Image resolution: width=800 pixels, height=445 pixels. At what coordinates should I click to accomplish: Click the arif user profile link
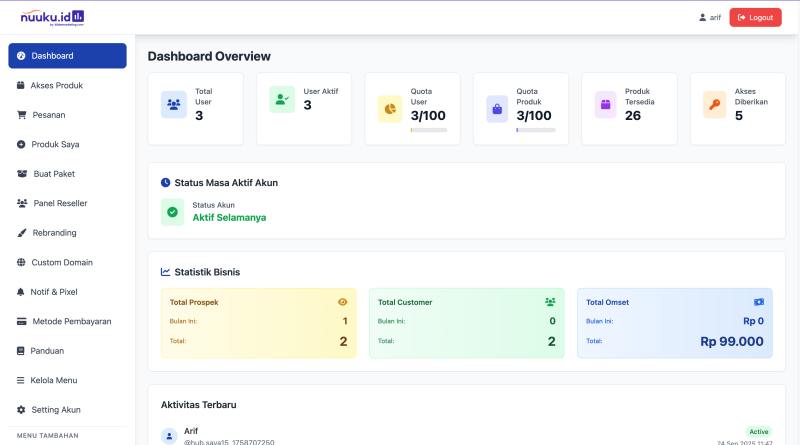pos(709,17)
